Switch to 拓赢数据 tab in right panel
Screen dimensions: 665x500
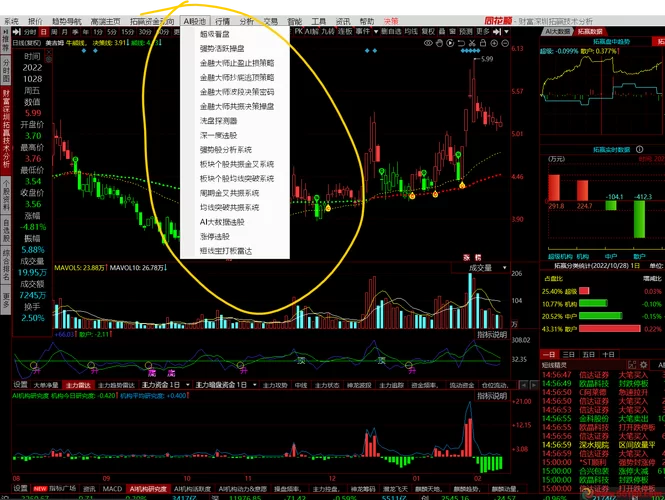click(x=590, y=32)
